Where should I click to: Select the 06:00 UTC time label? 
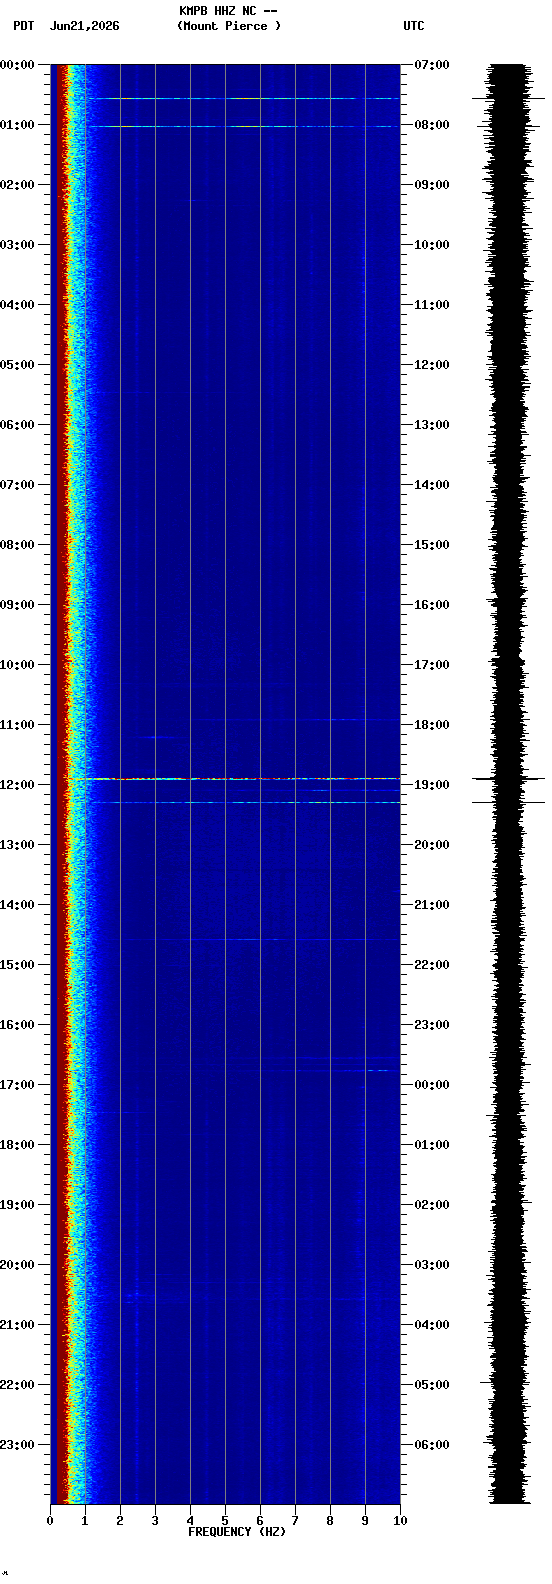coord(432,1445)
